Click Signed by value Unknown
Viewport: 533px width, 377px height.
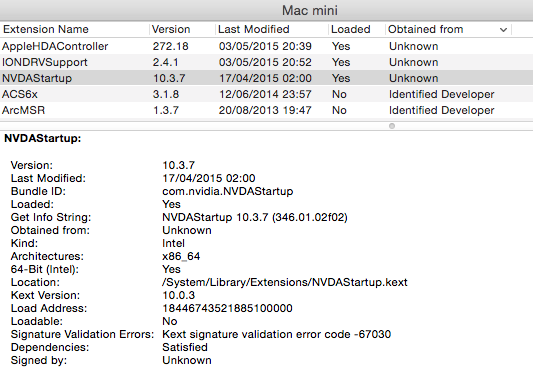pos(187,360)
